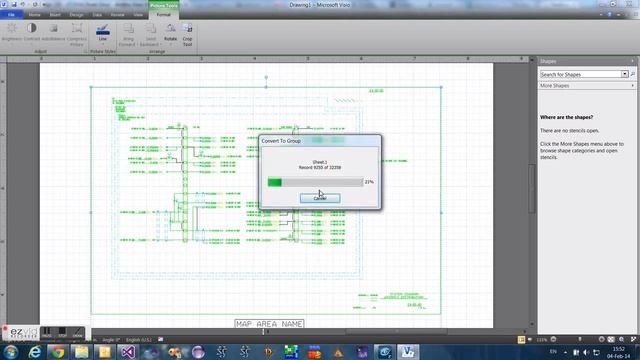Pause the ezvid recording
Screen dimensions: 640x360
[x=47, y=333]
